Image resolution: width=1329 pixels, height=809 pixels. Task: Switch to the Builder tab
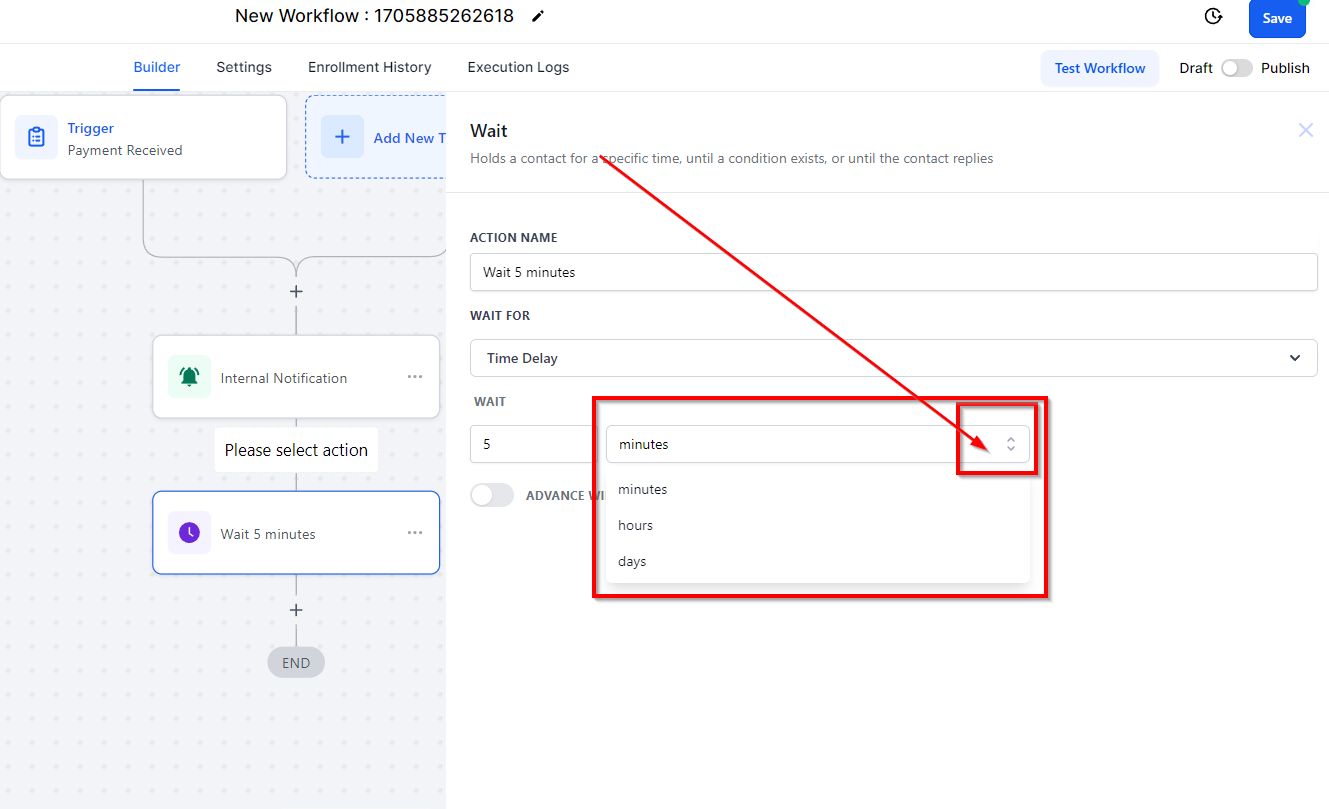point(157,67)
